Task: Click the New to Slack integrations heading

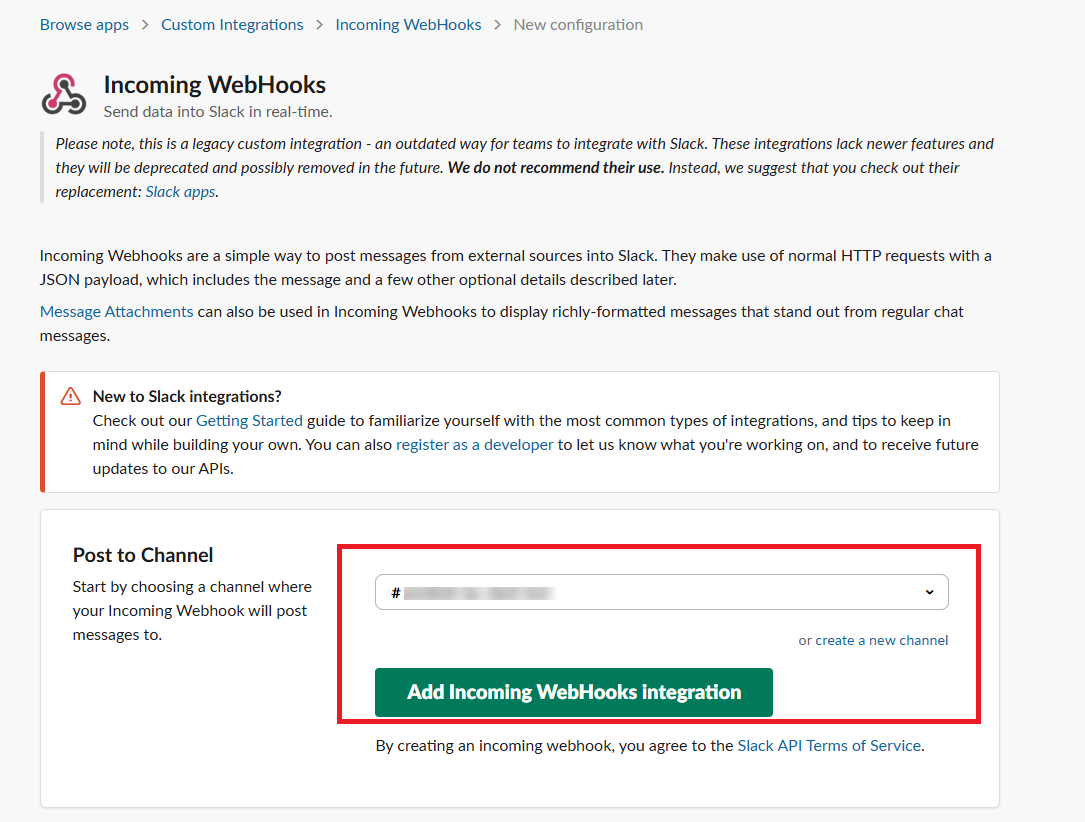Action: point(187,396)
